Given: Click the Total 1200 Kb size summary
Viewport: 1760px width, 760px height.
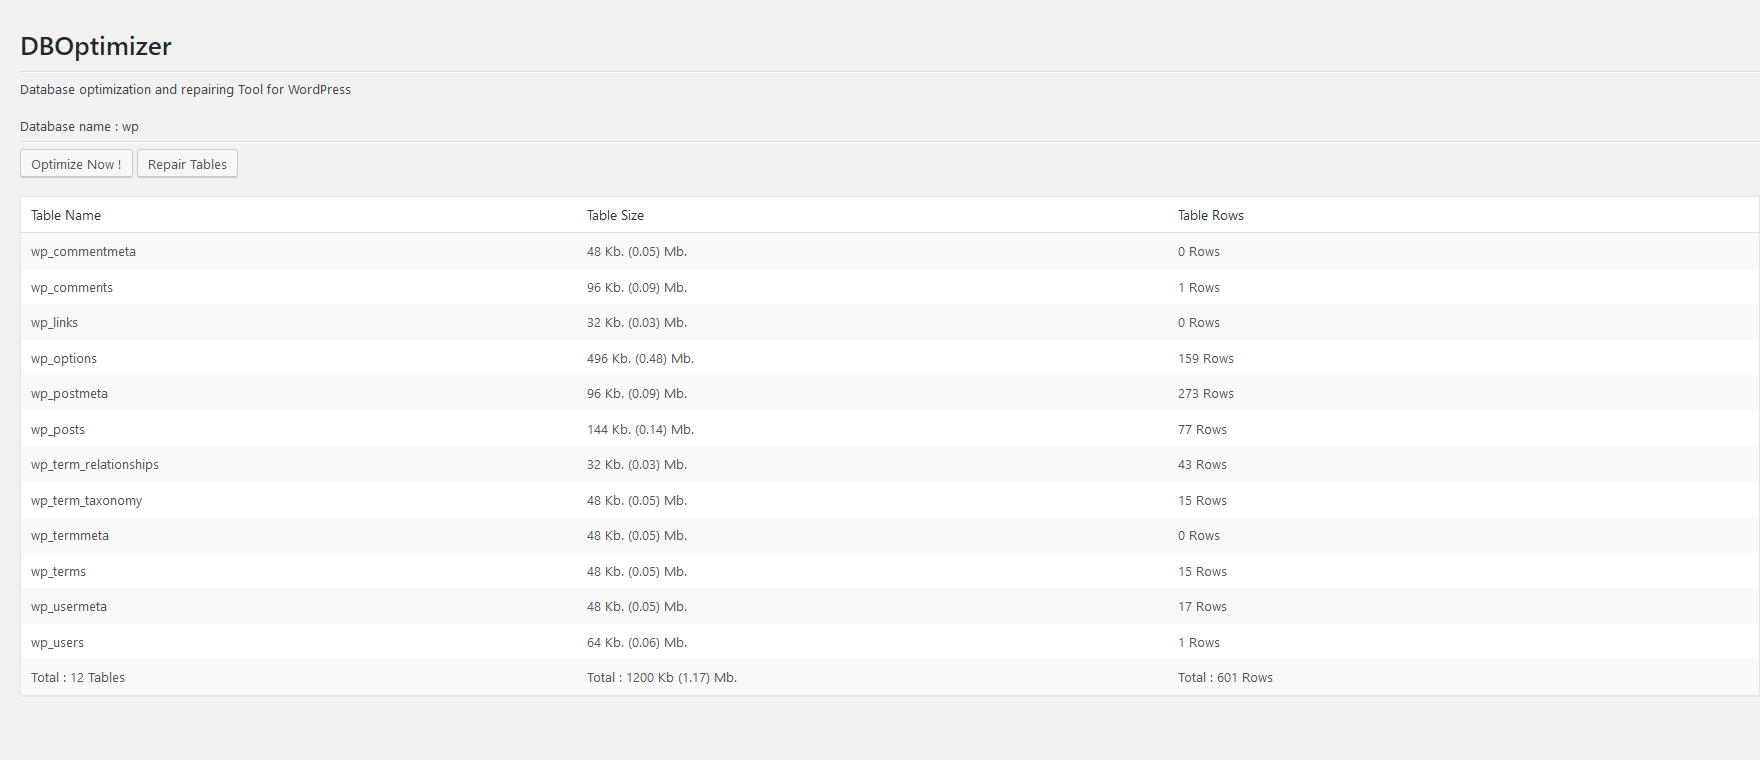Looking at the screenshot, I should pos(662,678).
